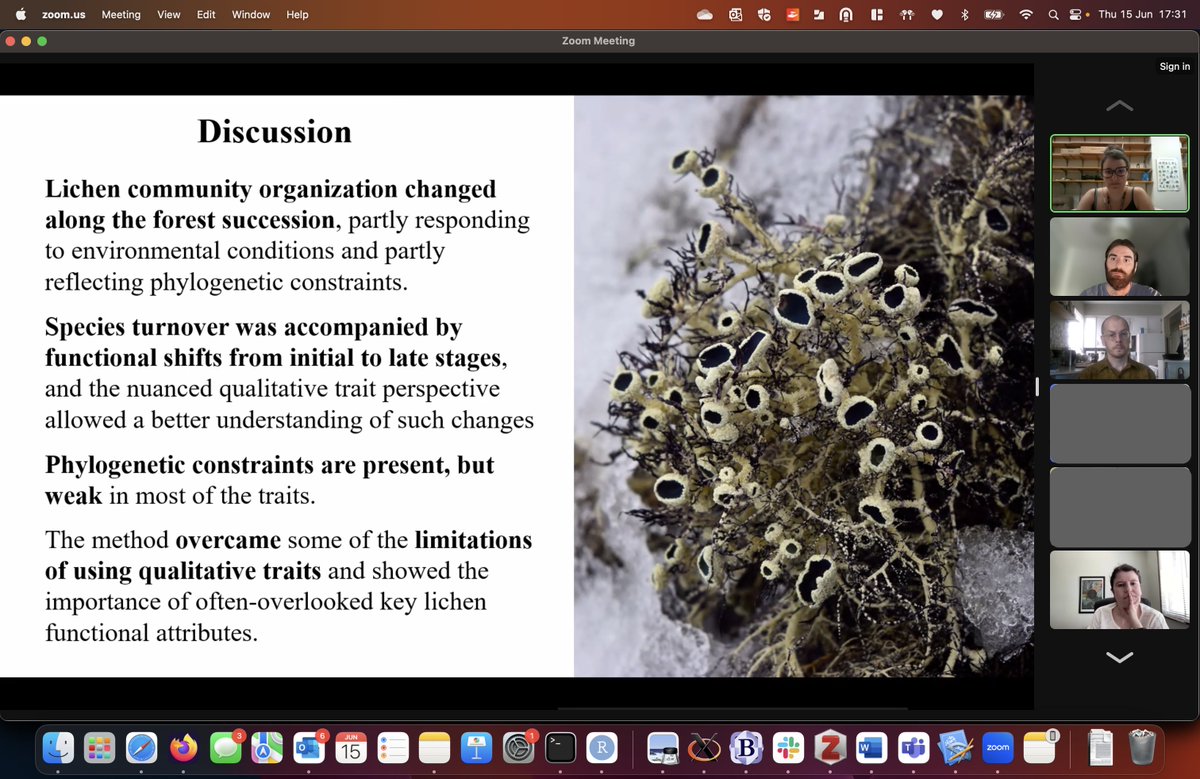Open Keynote from the Dock
Viewport: 1200px width, 779px height.
[x=477, y=746]
